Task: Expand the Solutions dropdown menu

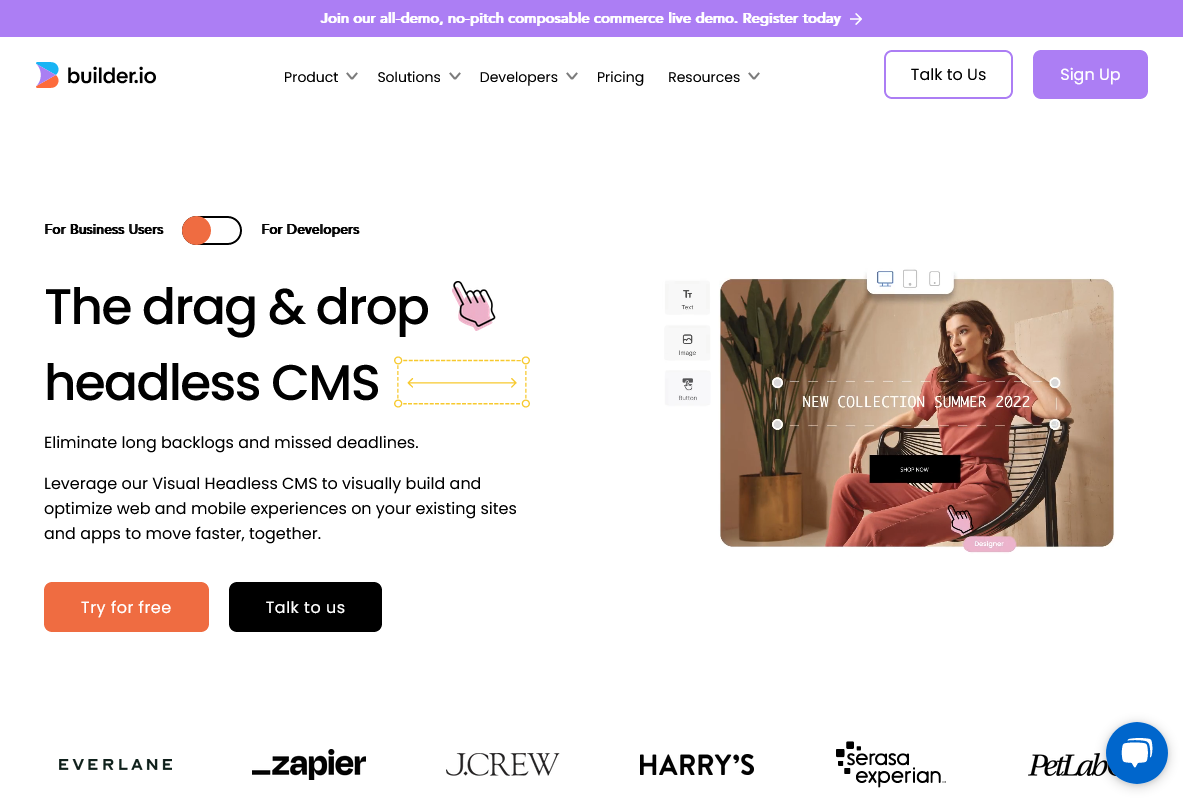Action: (419, 77)
